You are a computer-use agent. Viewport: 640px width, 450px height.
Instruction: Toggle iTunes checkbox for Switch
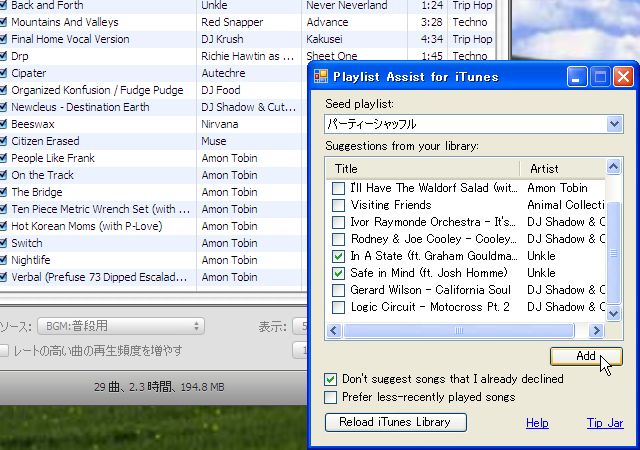click(x=3, y=243)
